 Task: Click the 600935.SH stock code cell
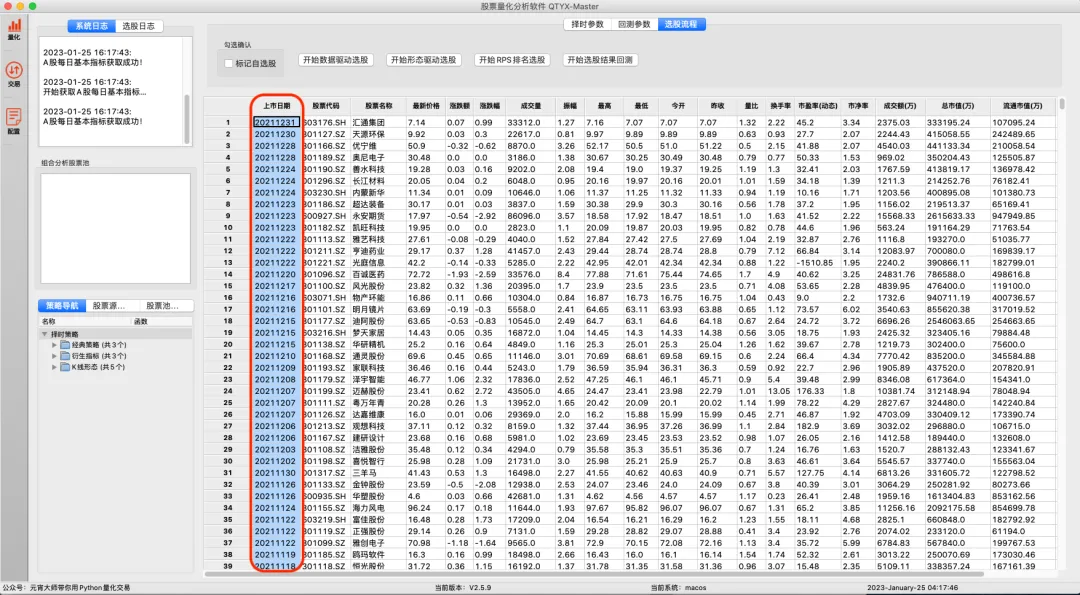tap(326, 496)
